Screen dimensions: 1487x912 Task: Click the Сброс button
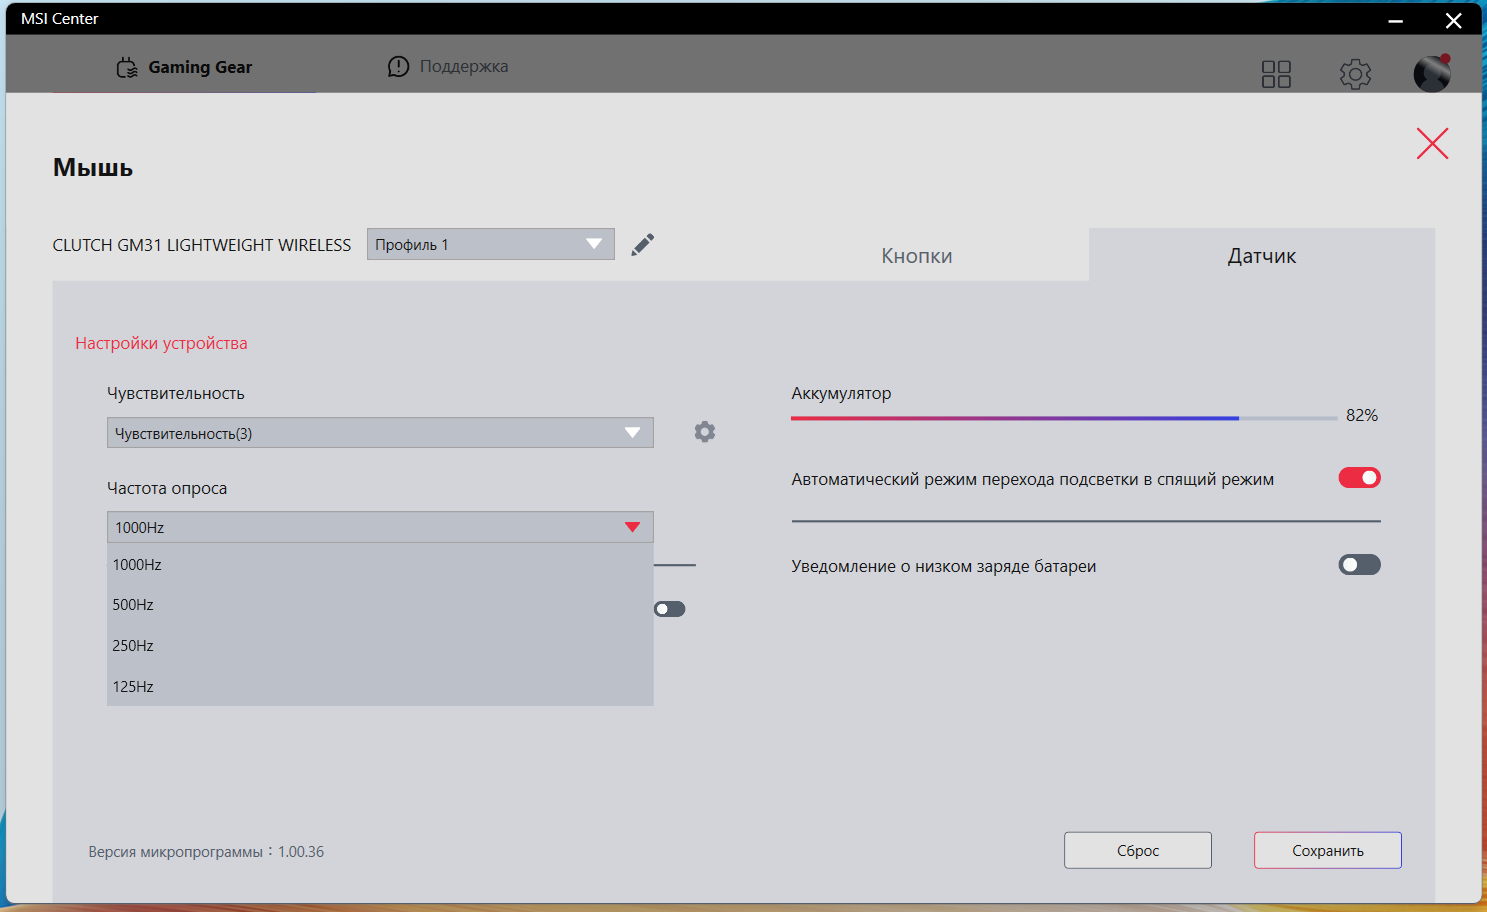click(1138, 850)
